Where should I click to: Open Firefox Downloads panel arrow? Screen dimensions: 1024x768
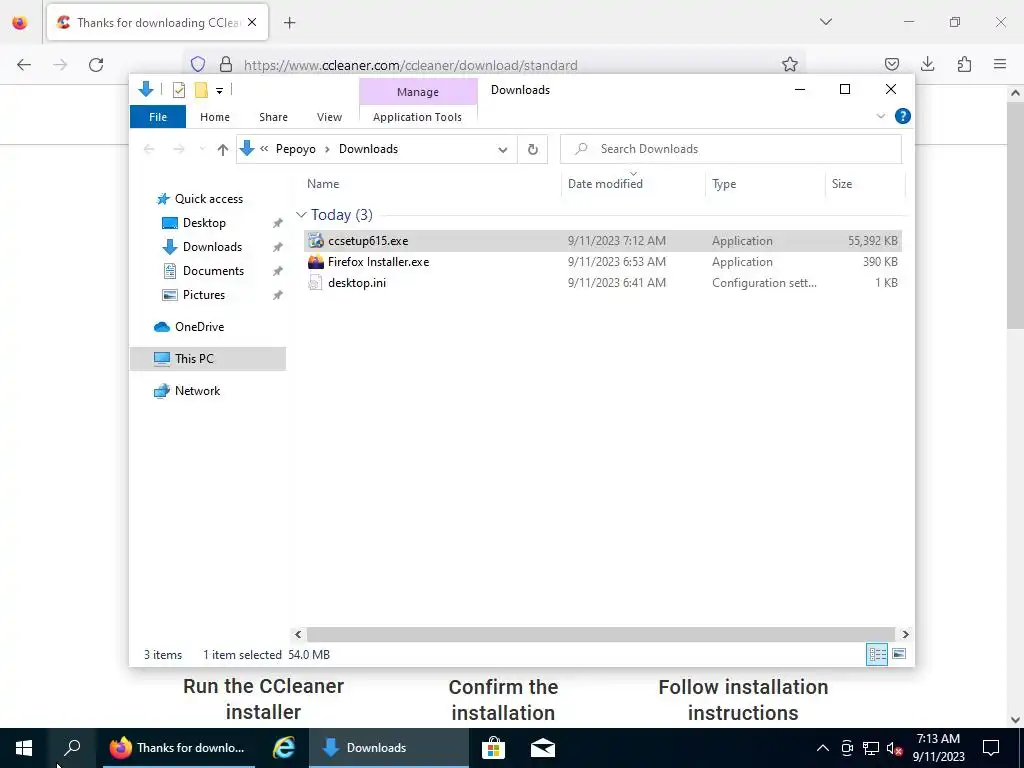point(927,64)
